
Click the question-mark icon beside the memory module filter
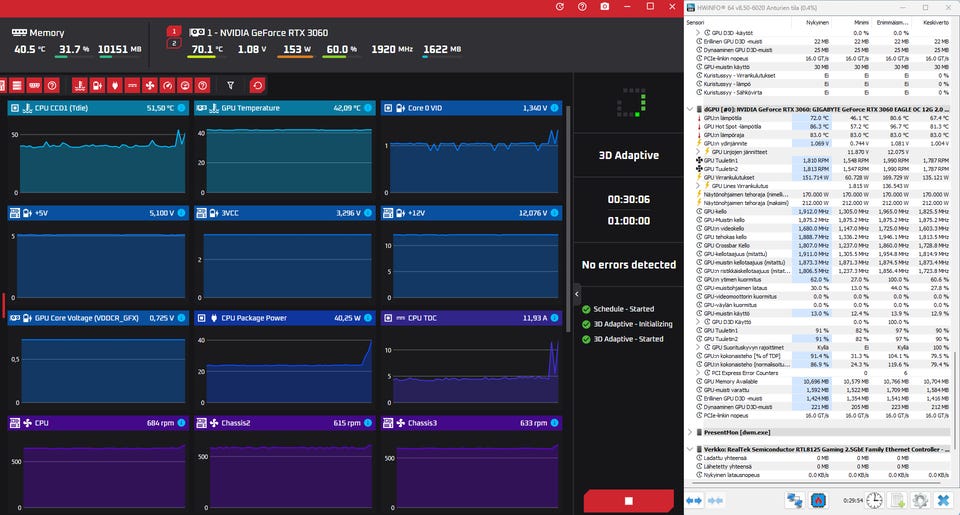52,86
